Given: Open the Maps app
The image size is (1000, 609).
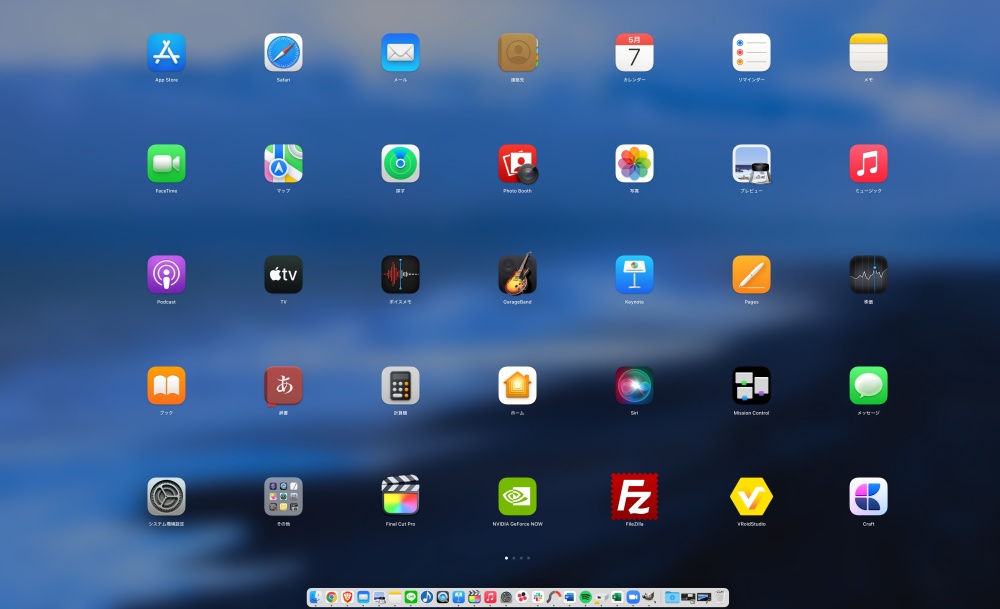Looking at the screenshot, I should [283, 163].
